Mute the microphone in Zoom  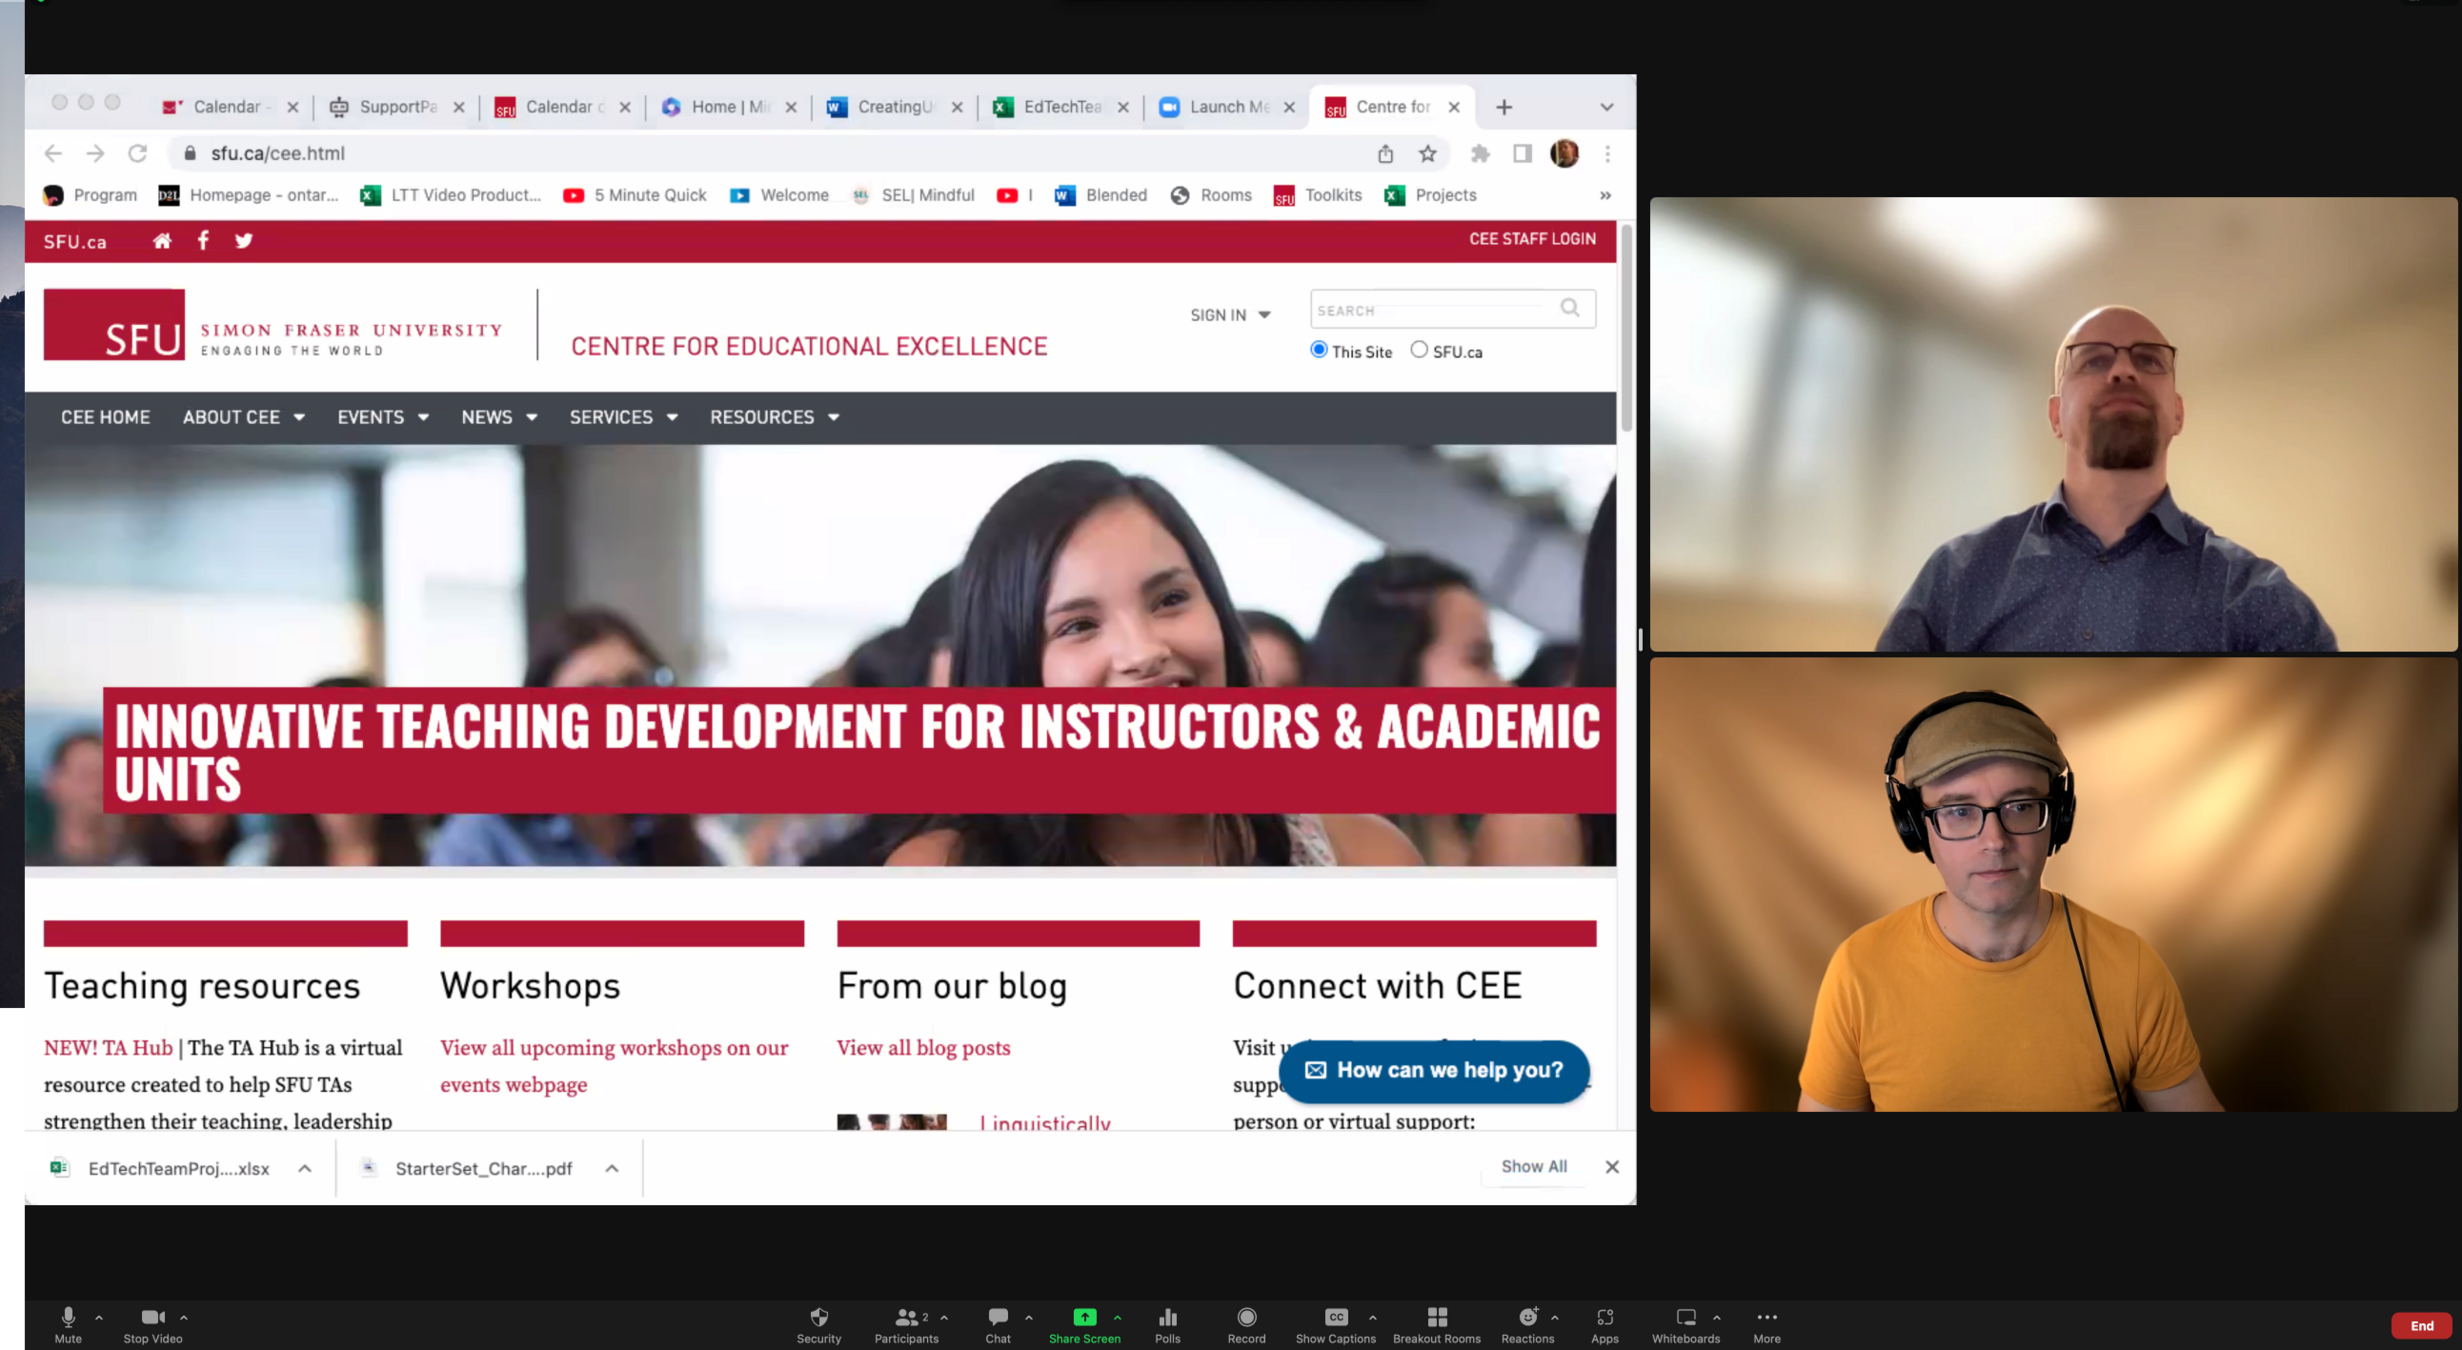coord(68,1317)
